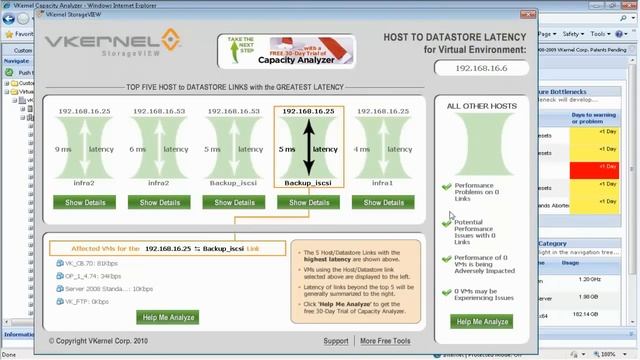Click the Days to warning or problem header
This screenshot has width=640, height=360.
(593, 118)
